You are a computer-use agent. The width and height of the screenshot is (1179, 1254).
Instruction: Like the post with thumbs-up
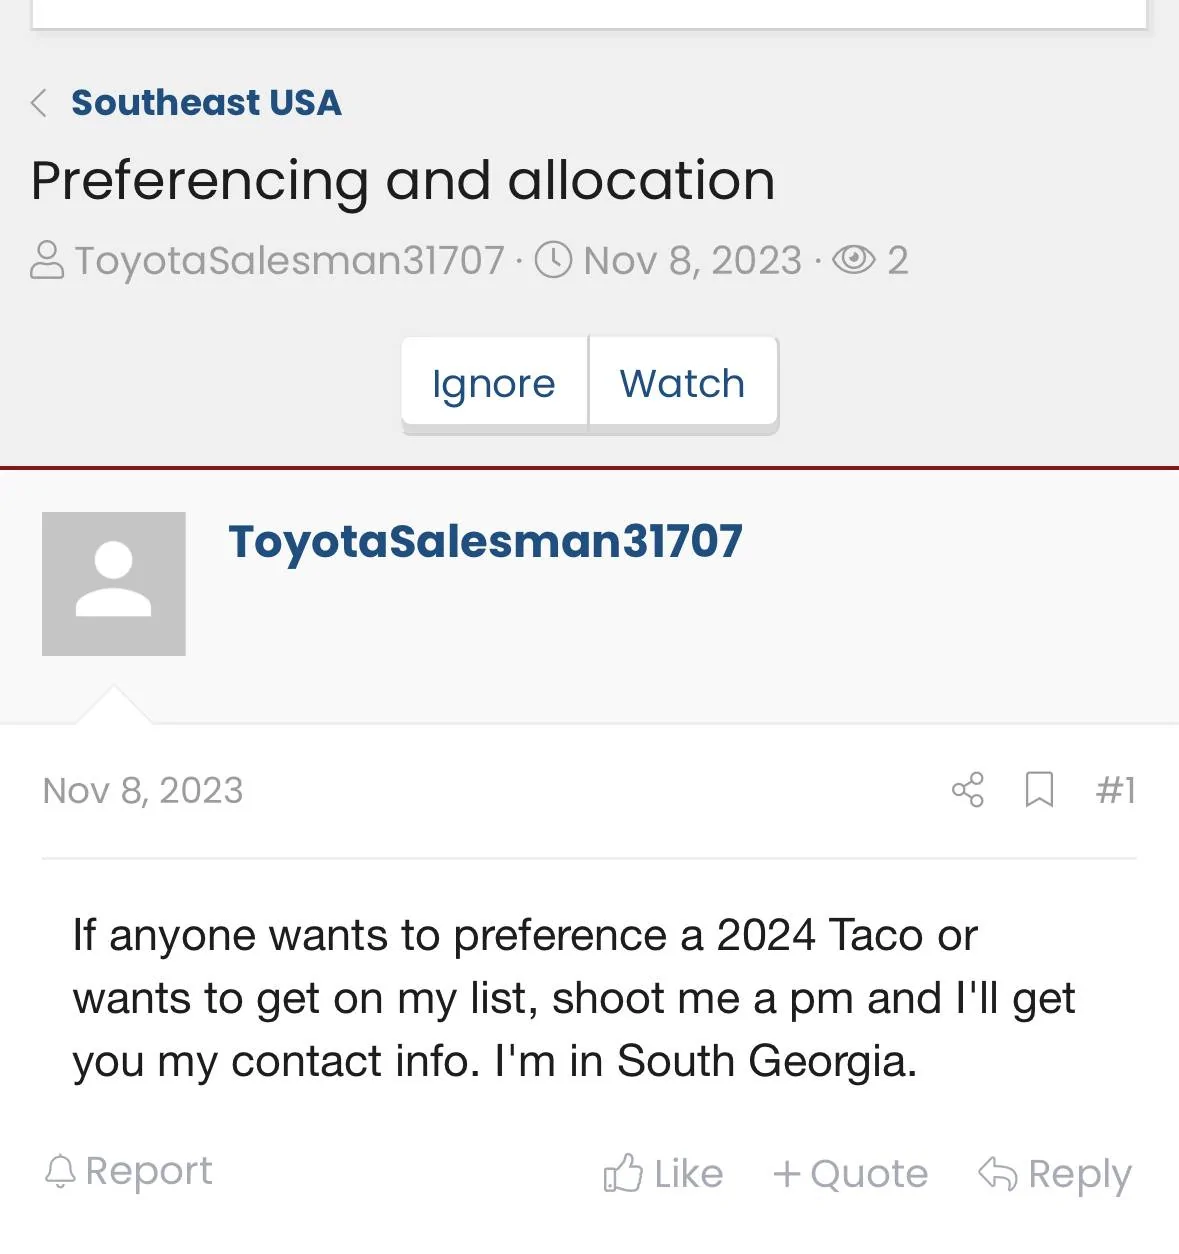(663, 1174)
